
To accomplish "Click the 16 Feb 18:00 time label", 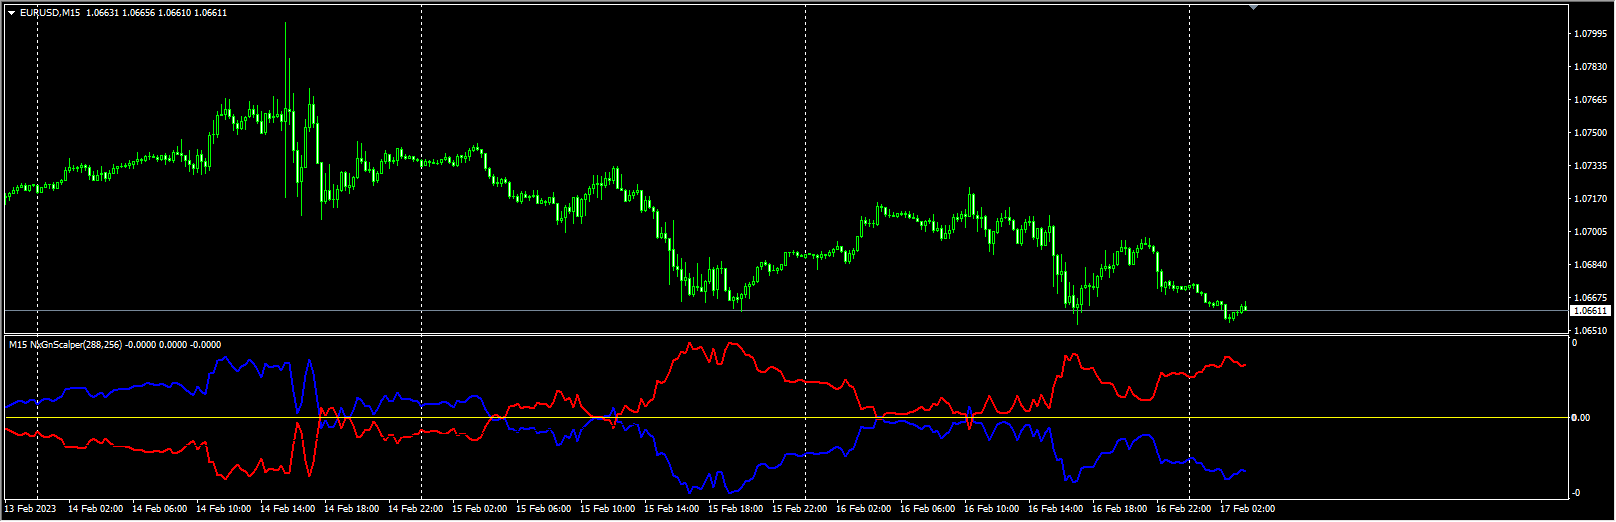I will tap(1120, 509).
